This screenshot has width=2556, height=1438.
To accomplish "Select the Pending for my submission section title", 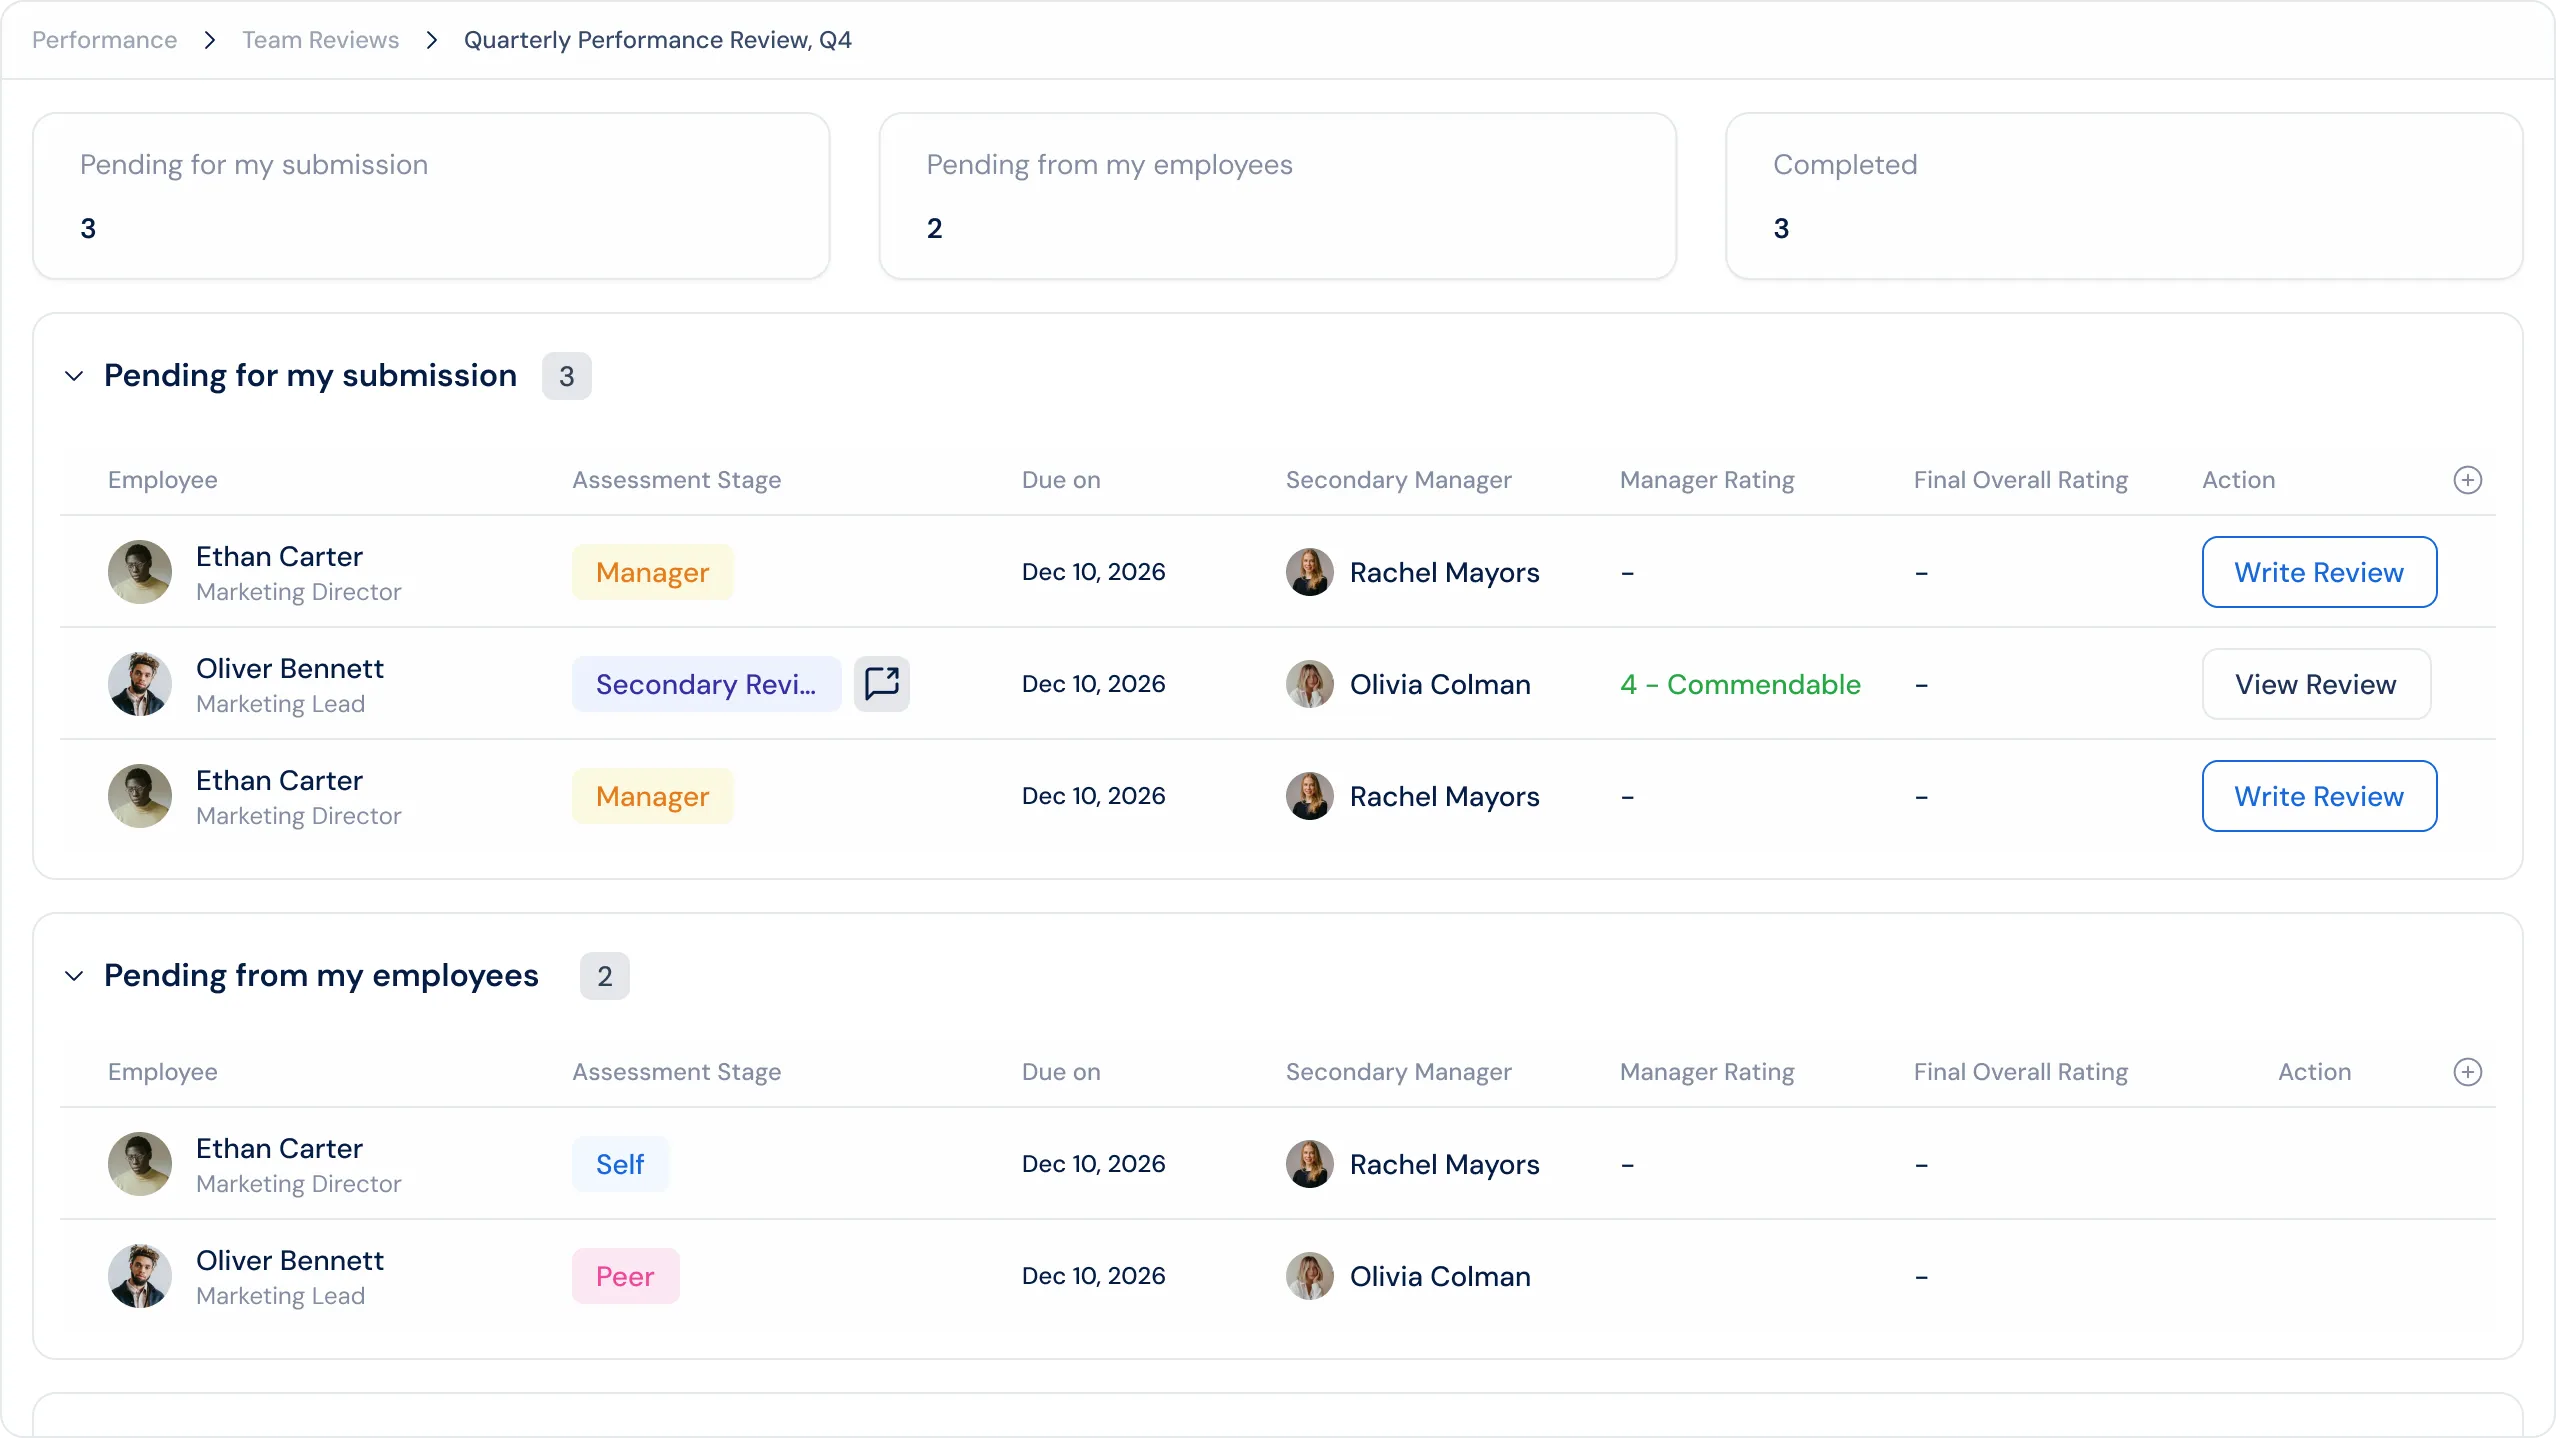I will [x=310, y=376].
